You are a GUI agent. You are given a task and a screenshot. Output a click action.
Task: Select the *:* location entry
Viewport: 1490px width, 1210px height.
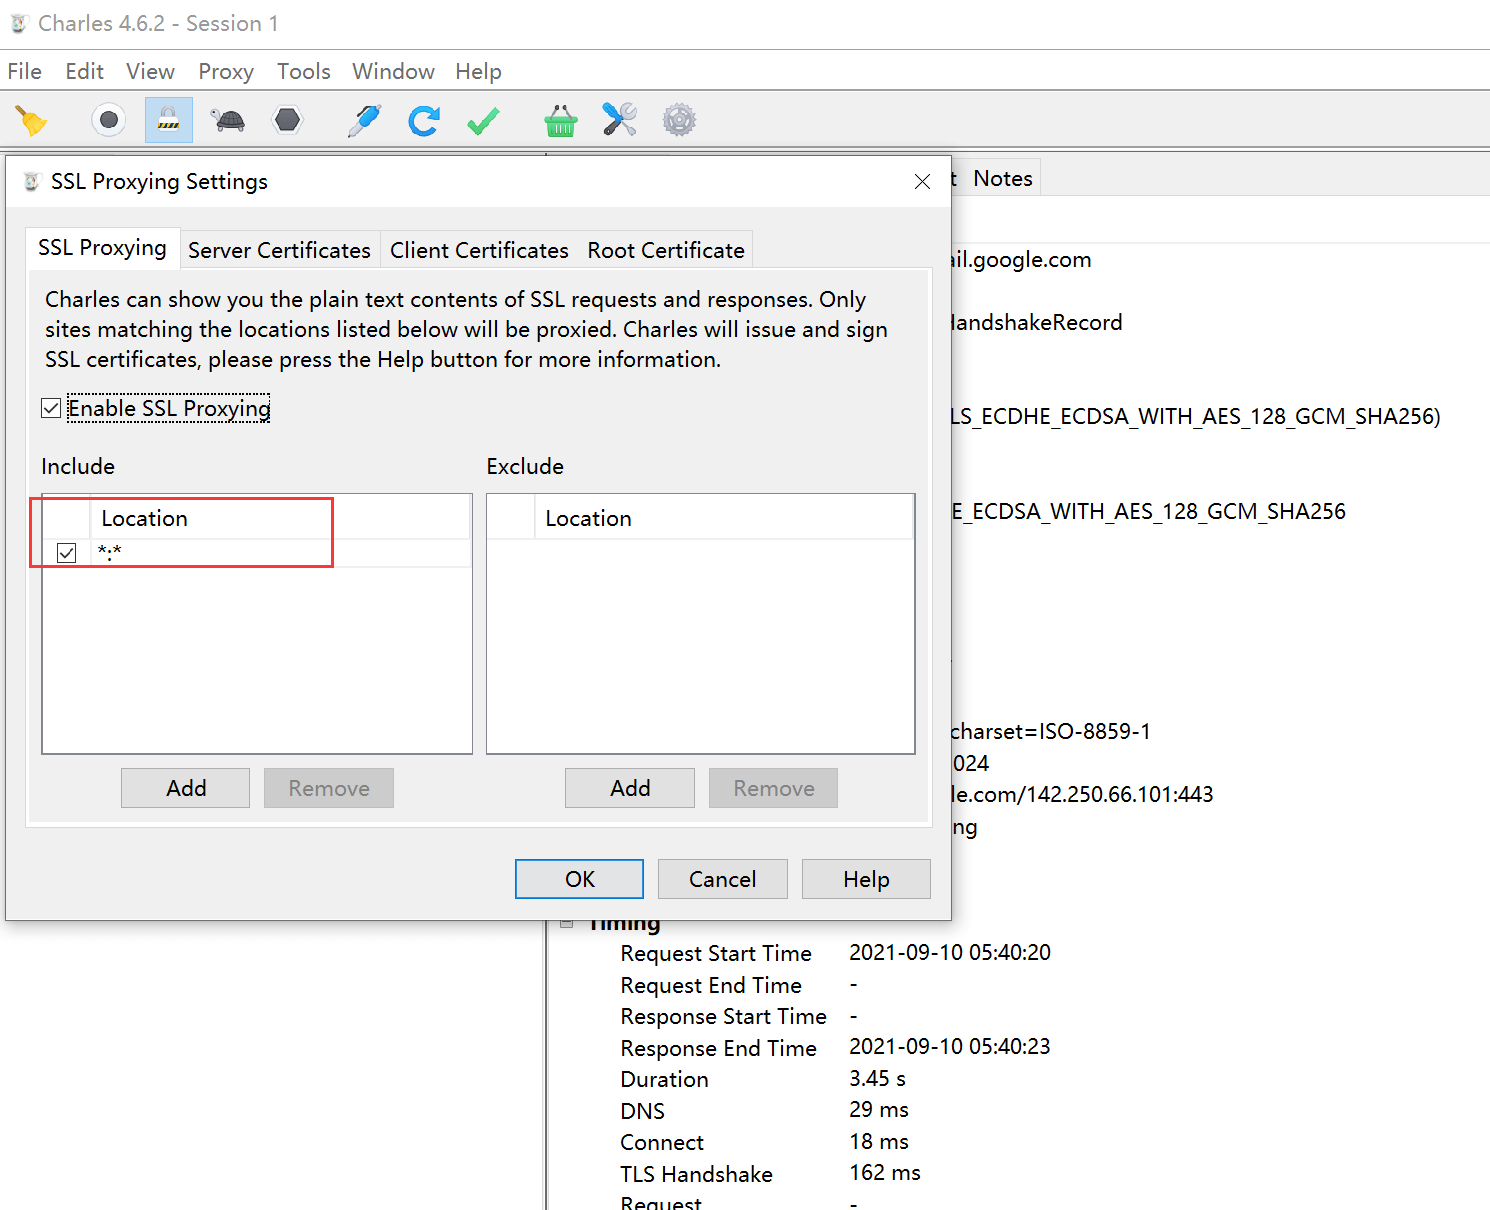pyautogui.click(x=280, y=553)
